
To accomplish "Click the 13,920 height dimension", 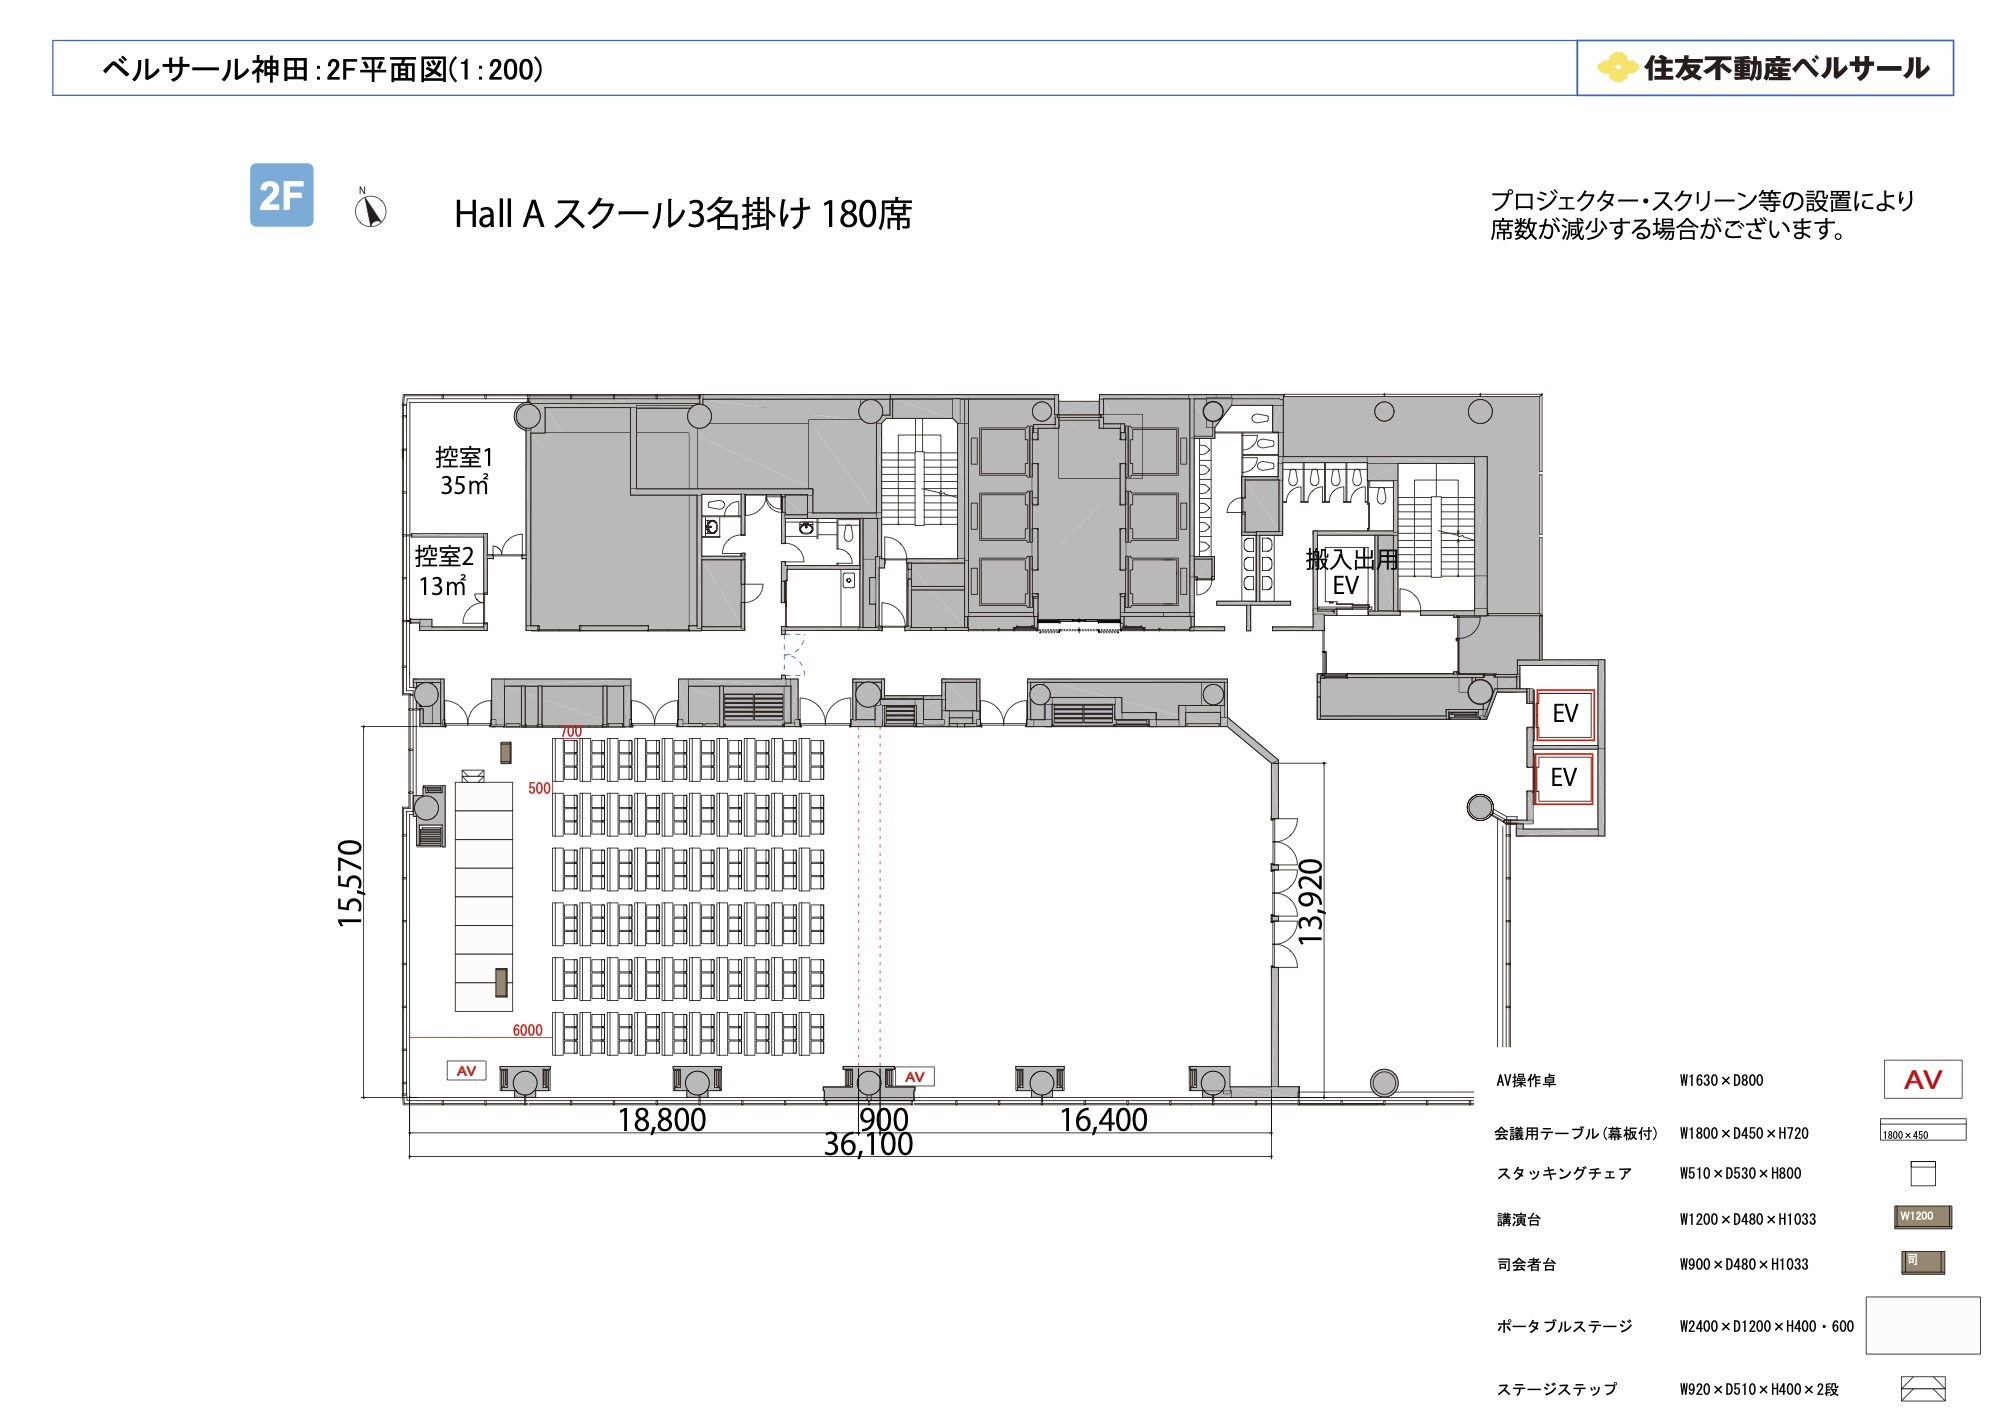I will click(x=1310, y=902).
